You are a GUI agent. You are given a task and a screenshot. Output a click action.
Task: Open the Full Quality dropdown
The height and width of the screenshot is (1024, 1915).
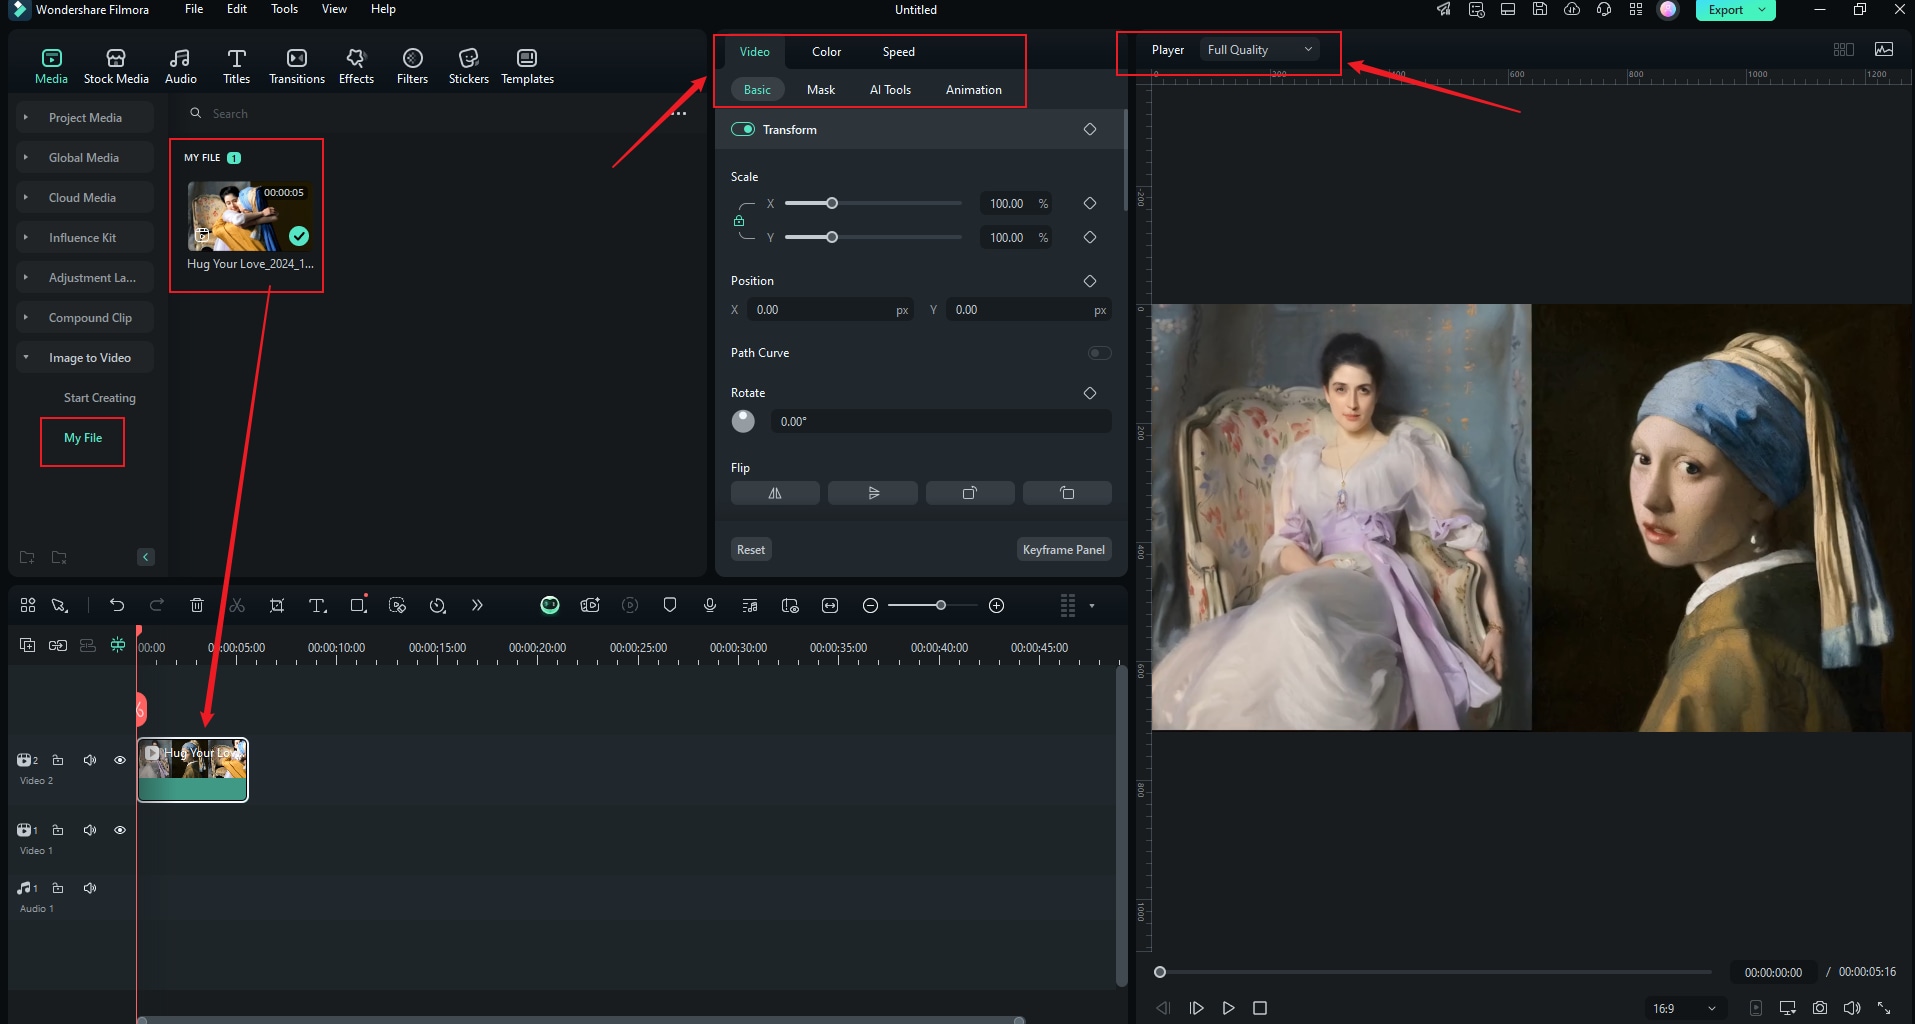pos(1259,49)
